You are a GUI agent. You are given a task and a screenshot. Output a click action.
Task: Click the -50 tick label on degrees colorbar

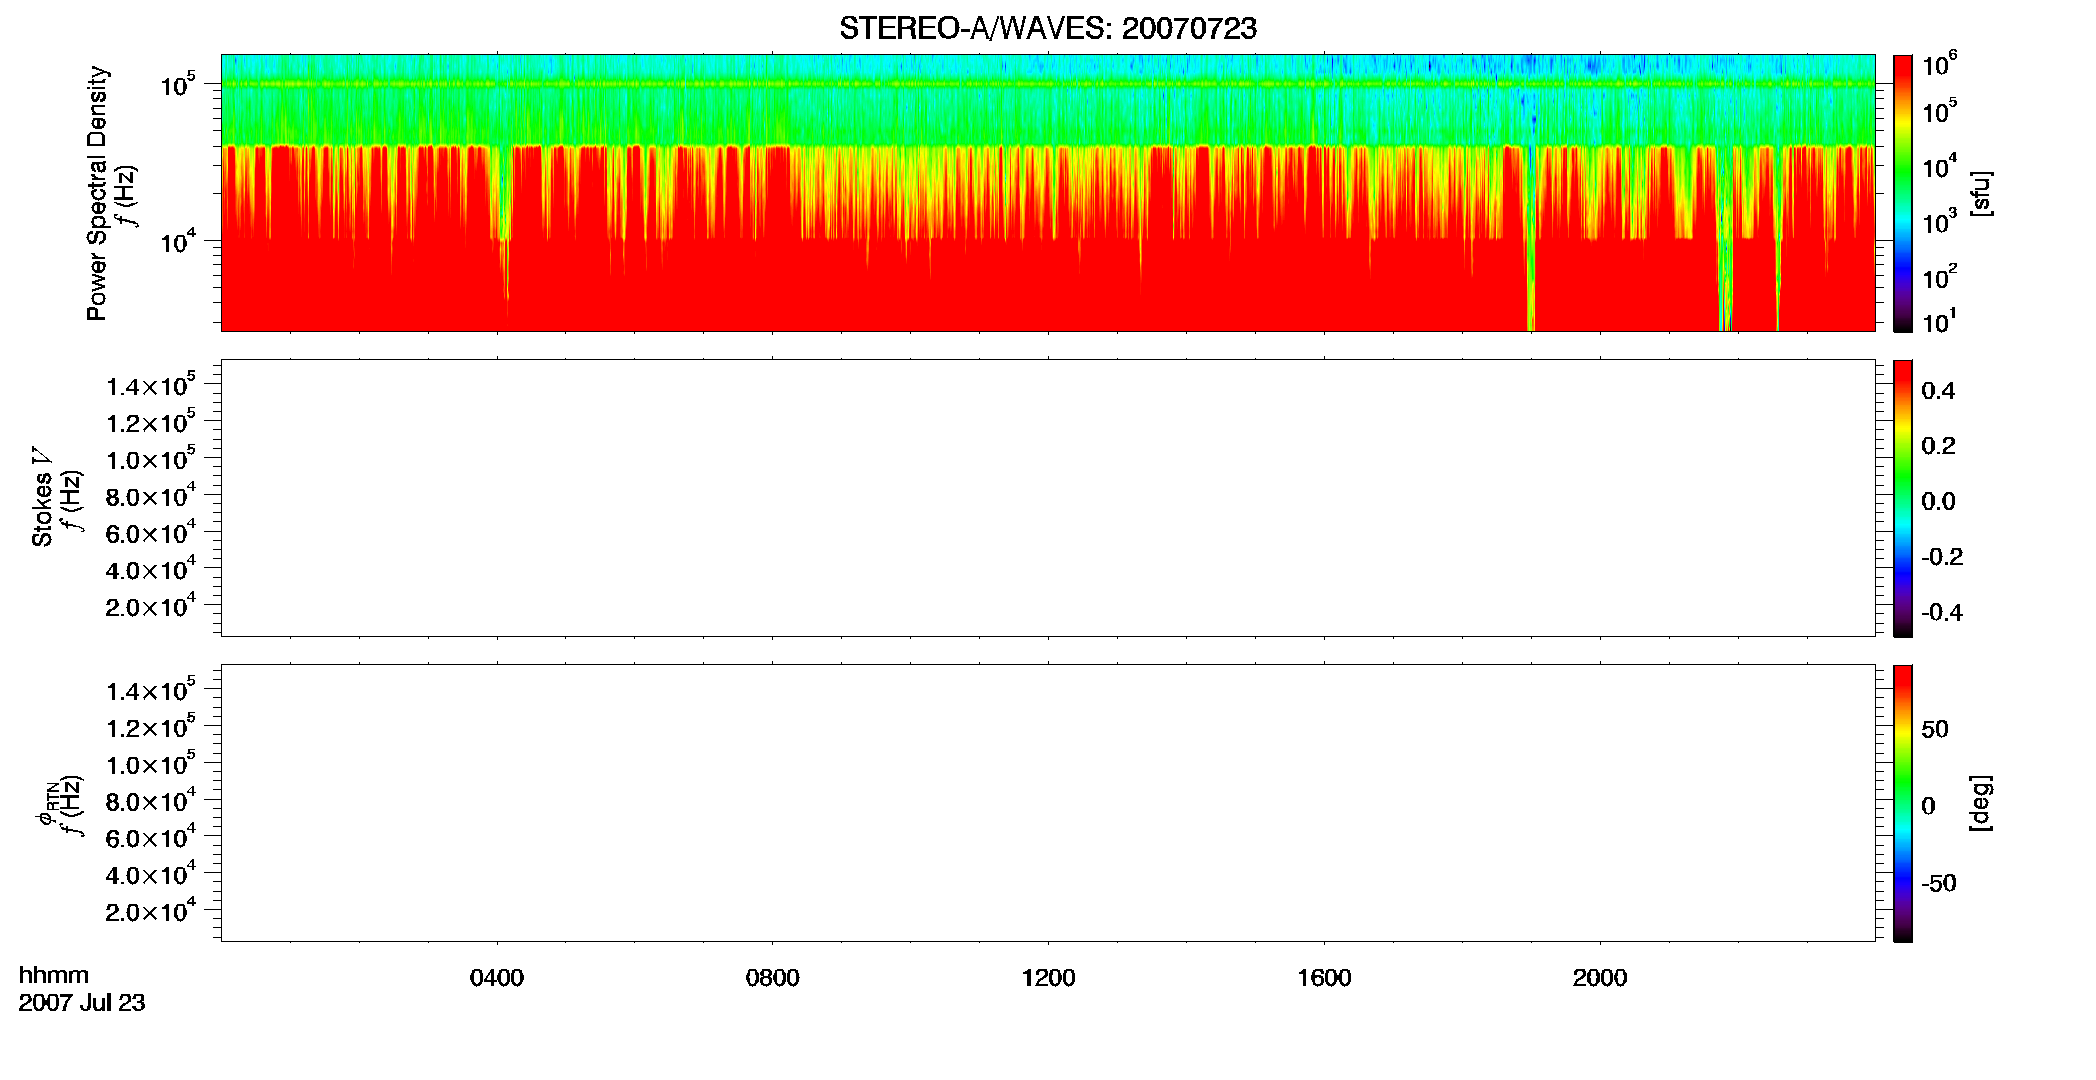(1939, 884)
